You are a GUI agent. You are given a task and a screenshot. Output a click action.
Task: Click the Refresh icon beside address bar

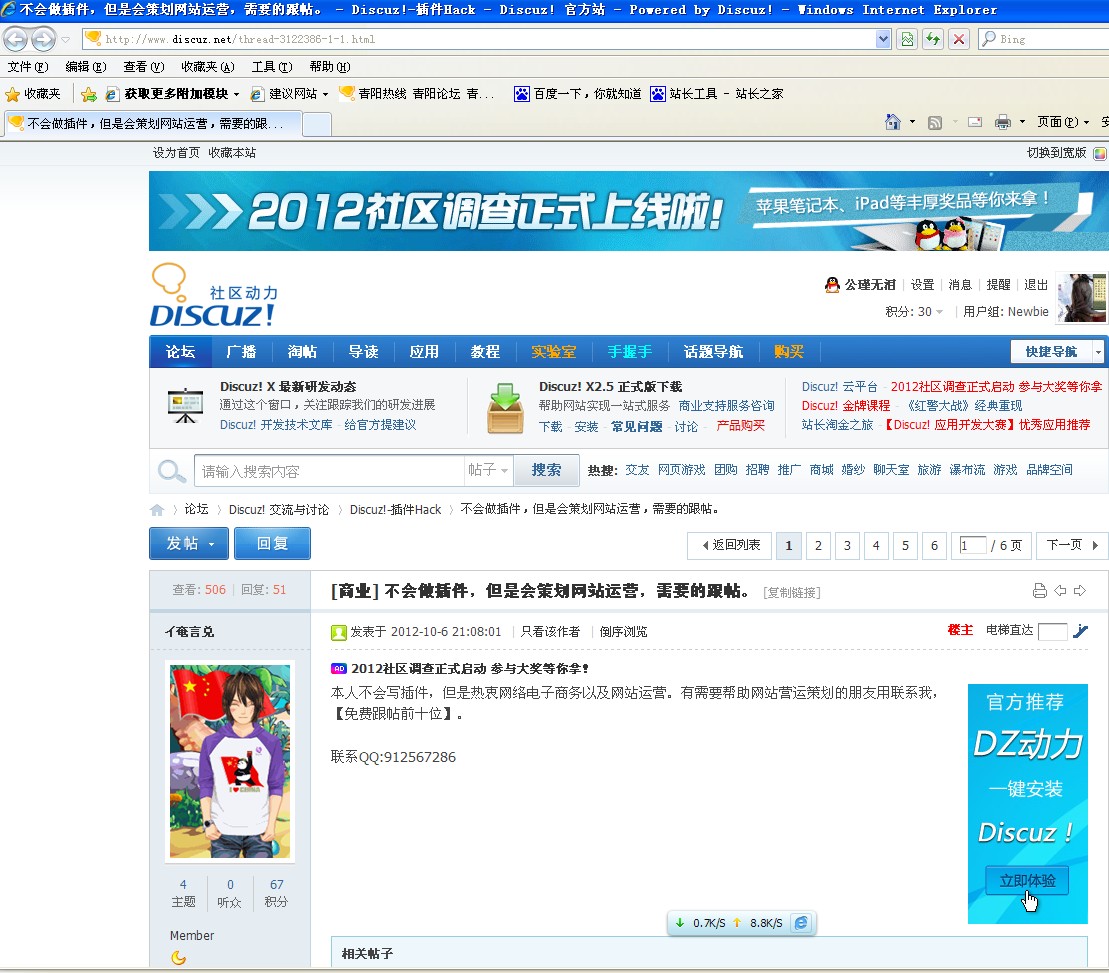933,39
